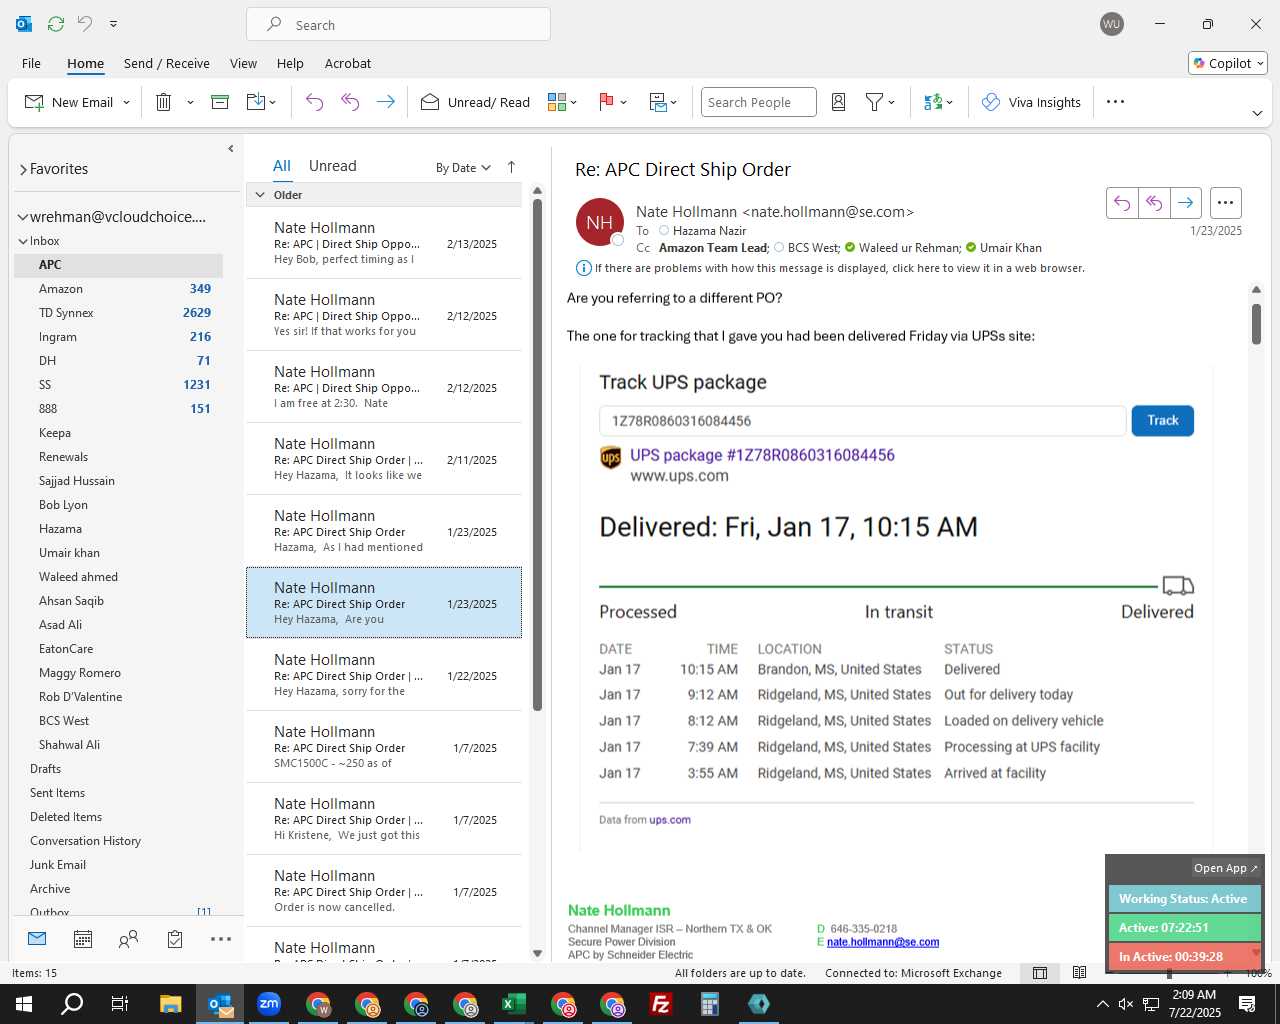Screen dimensions: 1280x1024
Task: Forward using reading pane arrow button
Action: (x=1185, y=203)
